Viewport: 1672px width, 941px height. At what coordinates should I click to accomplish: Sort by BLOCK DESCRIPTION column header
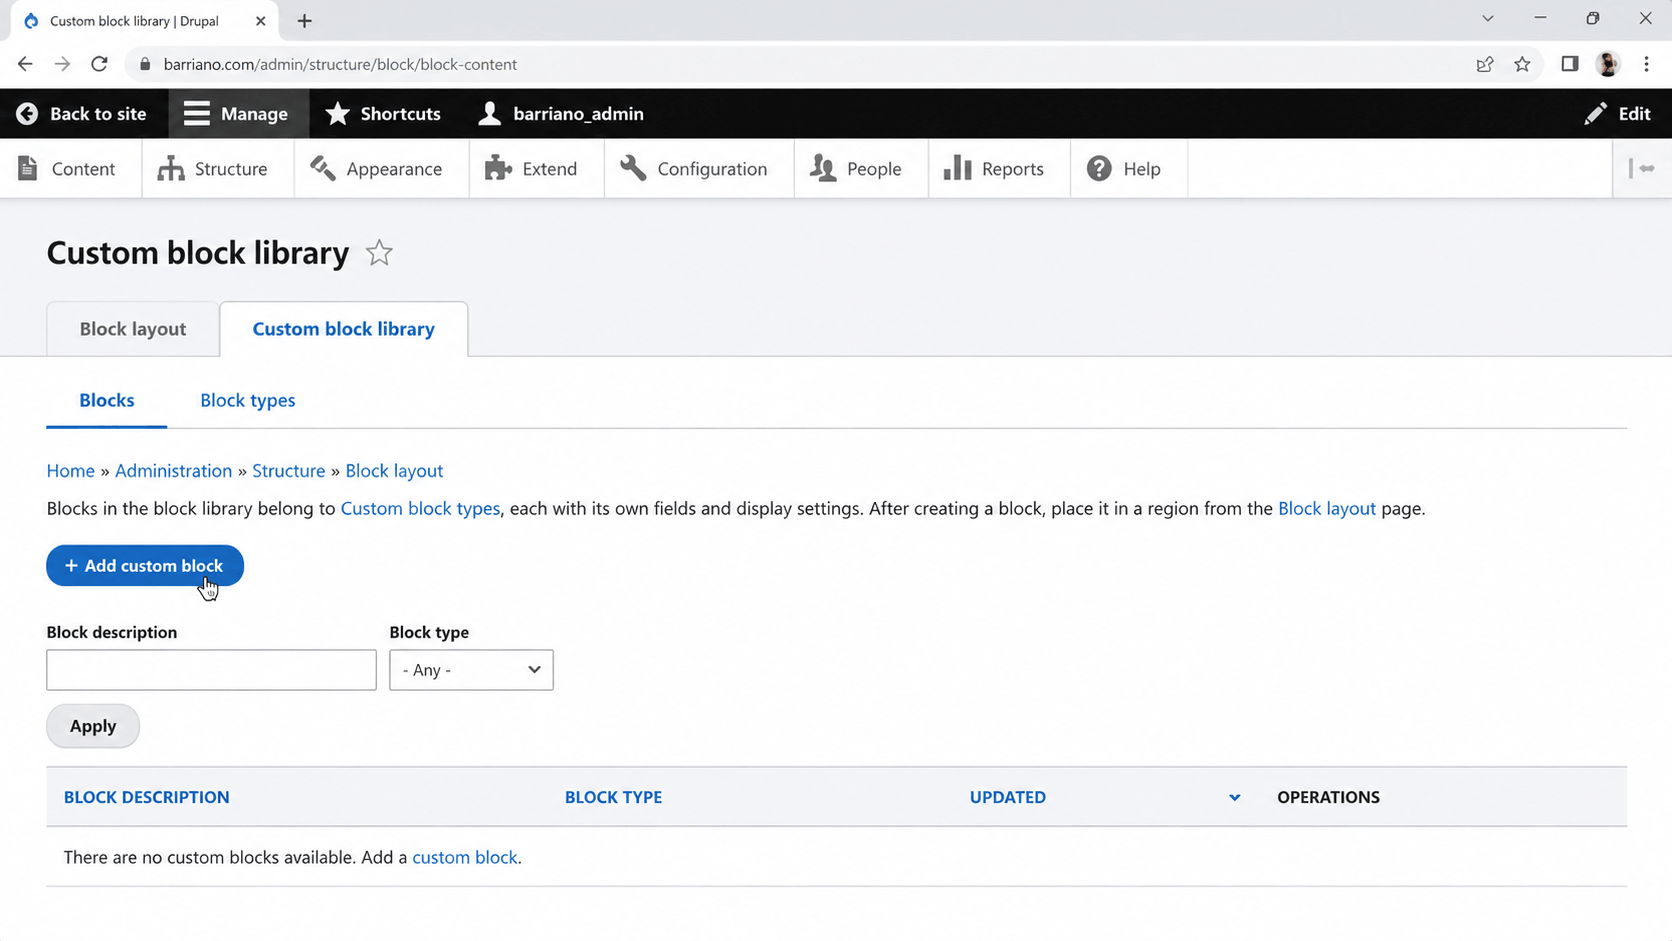[147, 797]
